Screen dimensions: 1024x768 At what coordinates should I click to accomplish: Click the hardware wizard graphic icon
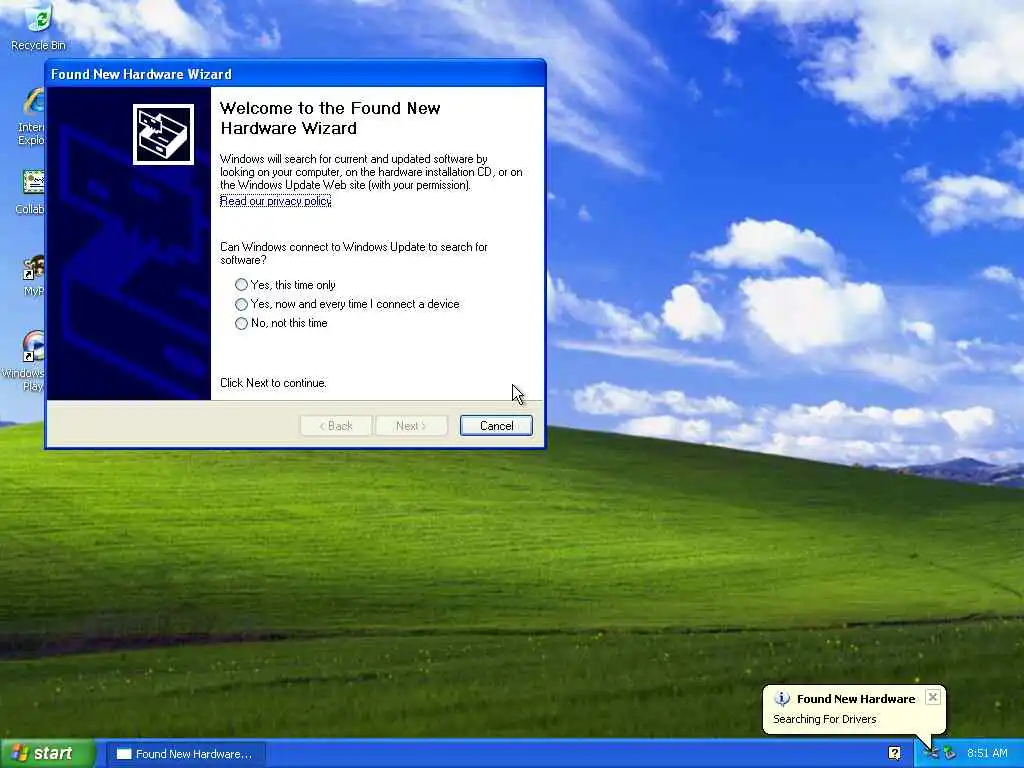coord(163,135)
